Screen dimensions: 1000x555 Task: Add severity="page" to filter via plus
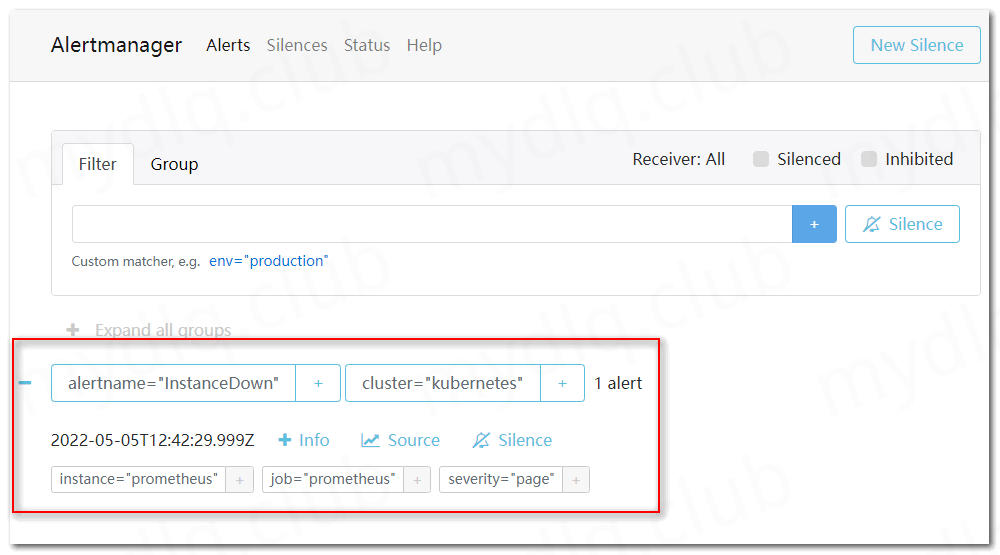pos(576,480)
